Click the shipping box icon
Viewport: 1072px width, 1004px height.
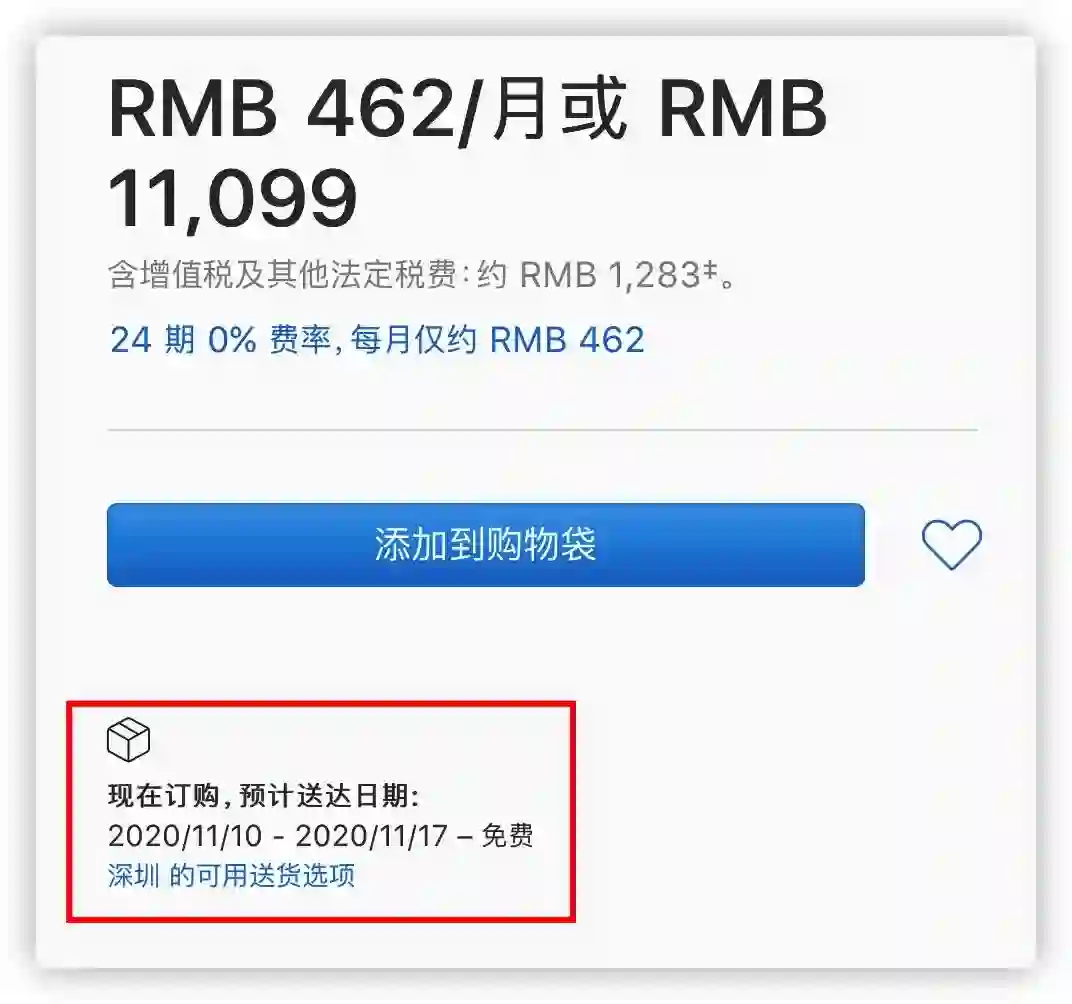[129, 740]
